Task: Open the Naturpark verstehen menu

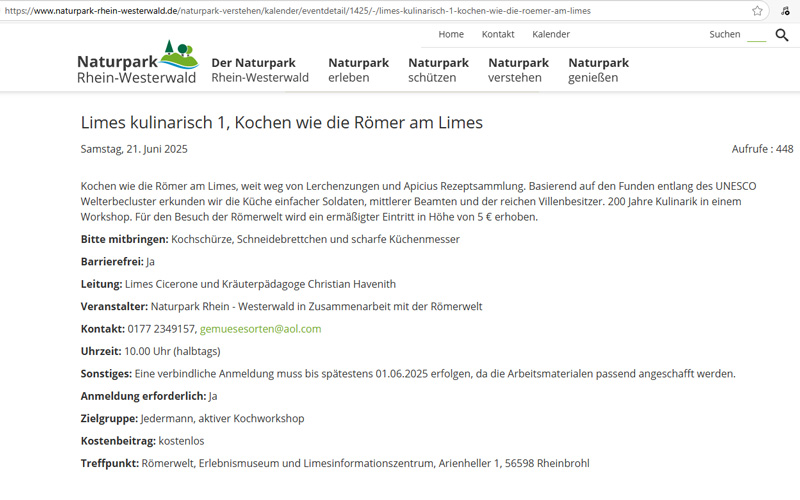Action: coord(518,70)
